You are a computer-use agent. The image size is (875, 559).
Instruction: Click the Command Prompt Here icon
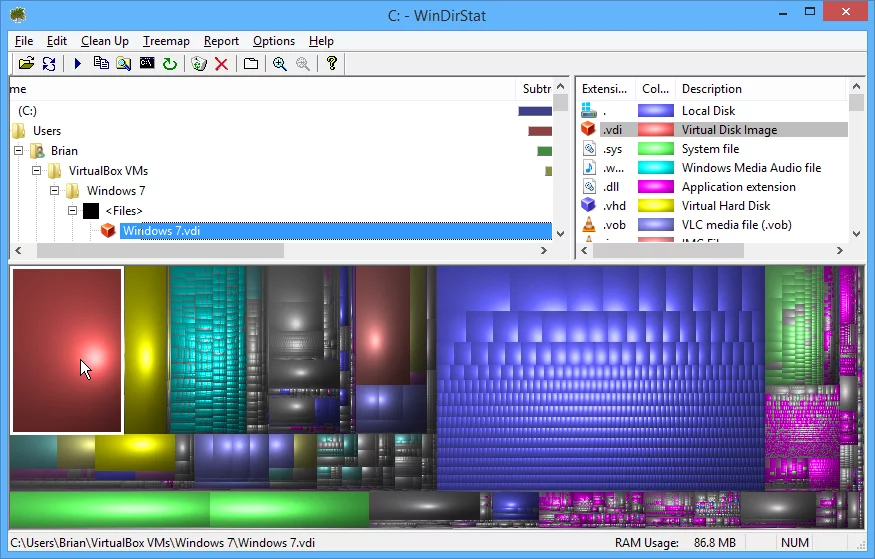(147, 63)
